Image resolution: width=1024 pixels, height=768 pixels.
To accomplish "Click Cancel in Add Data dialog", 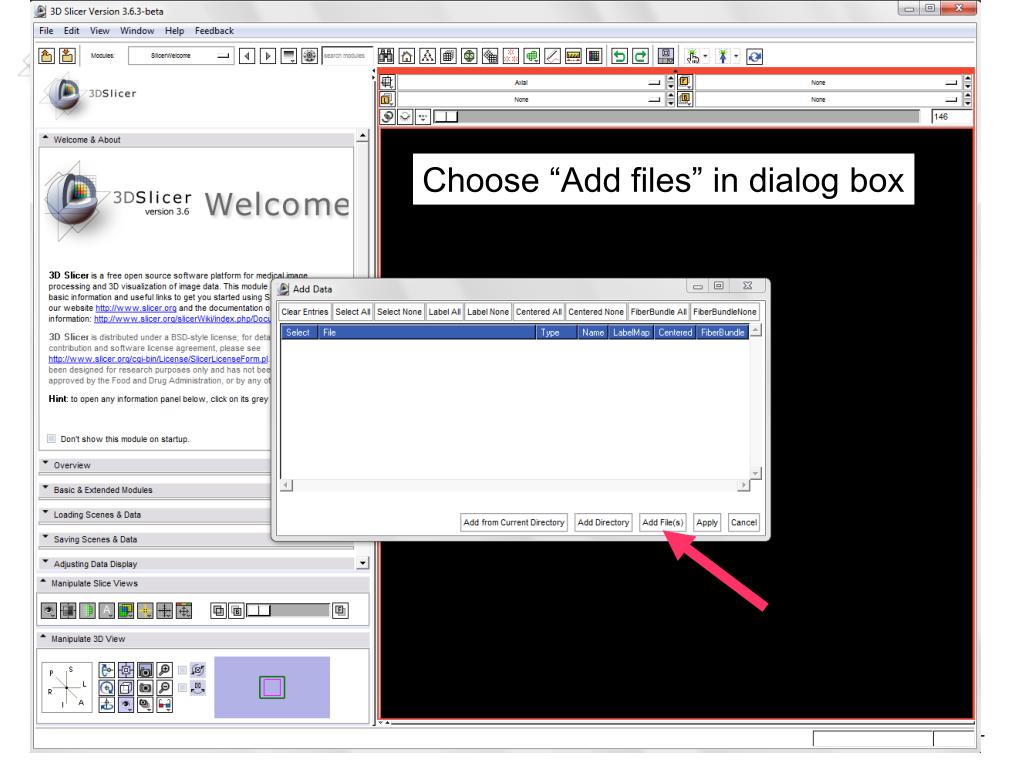I will point(744,522).
